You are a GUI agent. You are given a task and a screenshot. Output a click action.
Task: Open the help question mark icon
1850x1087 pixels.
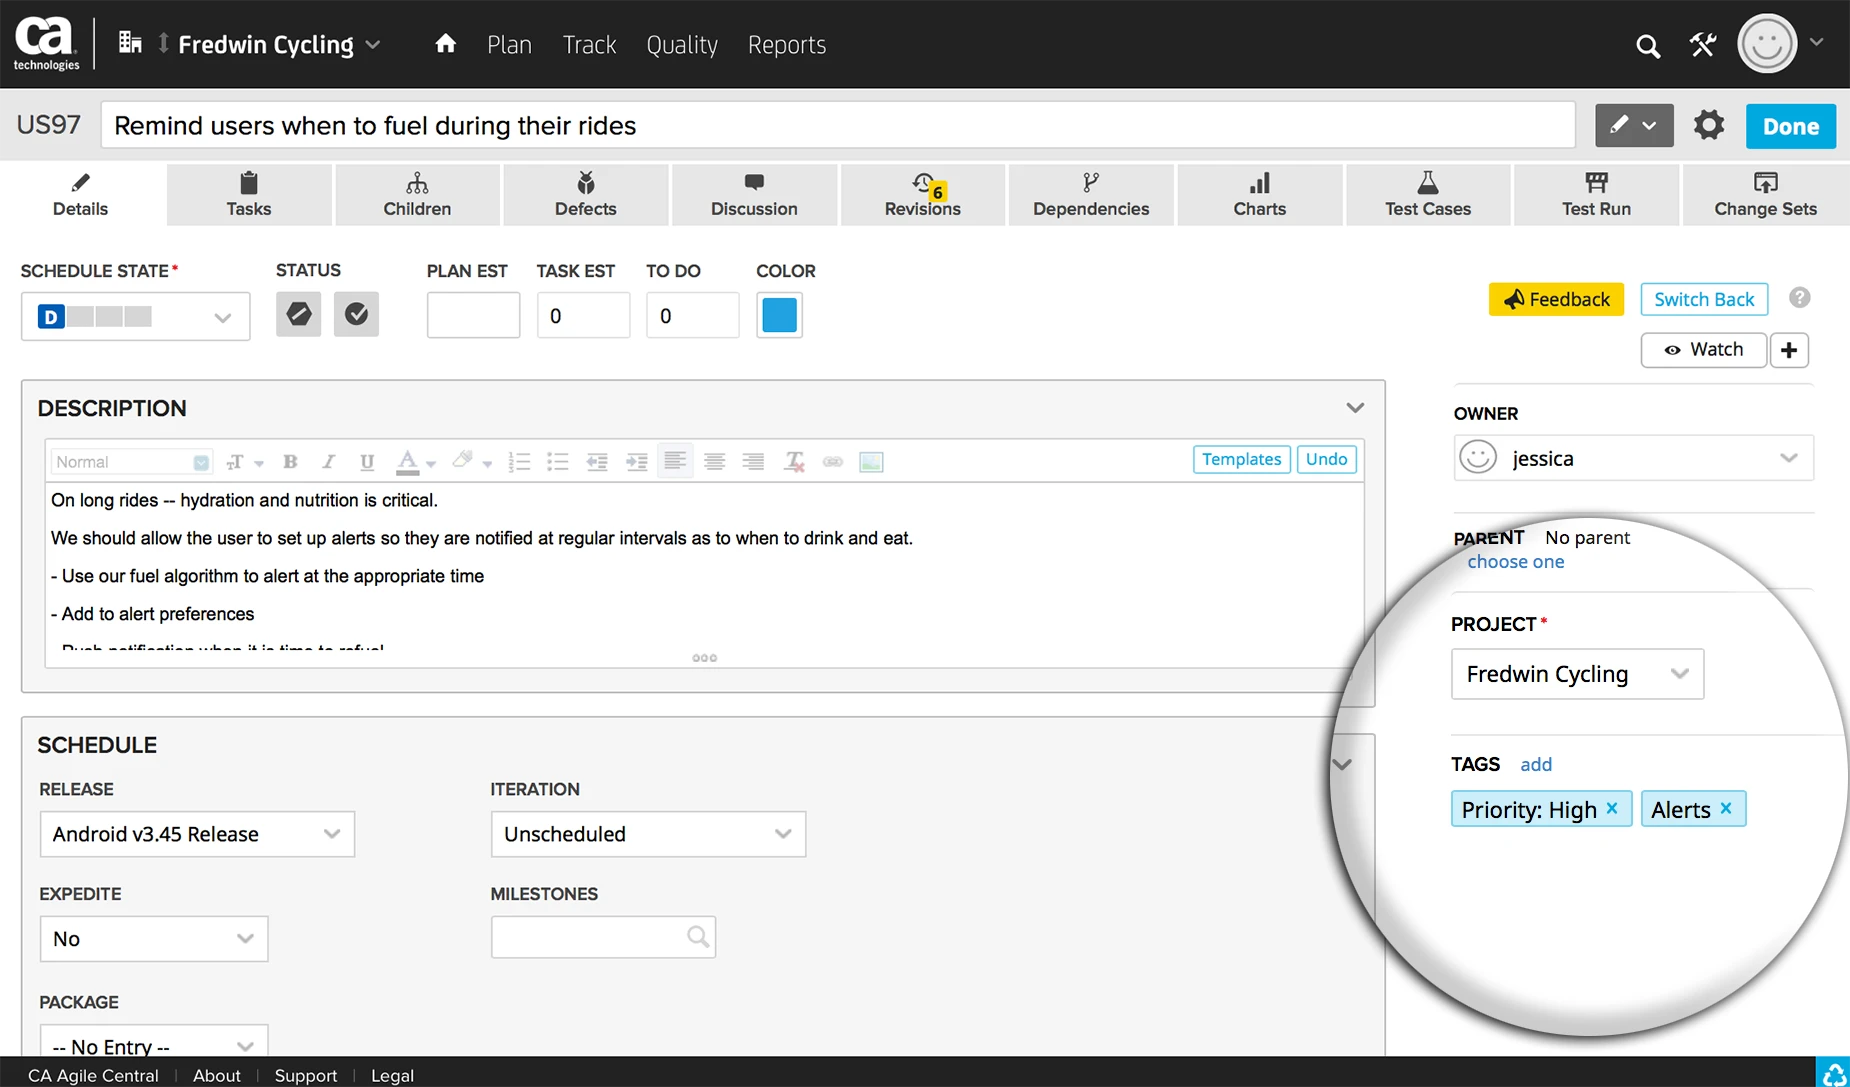pos(1800,298)
